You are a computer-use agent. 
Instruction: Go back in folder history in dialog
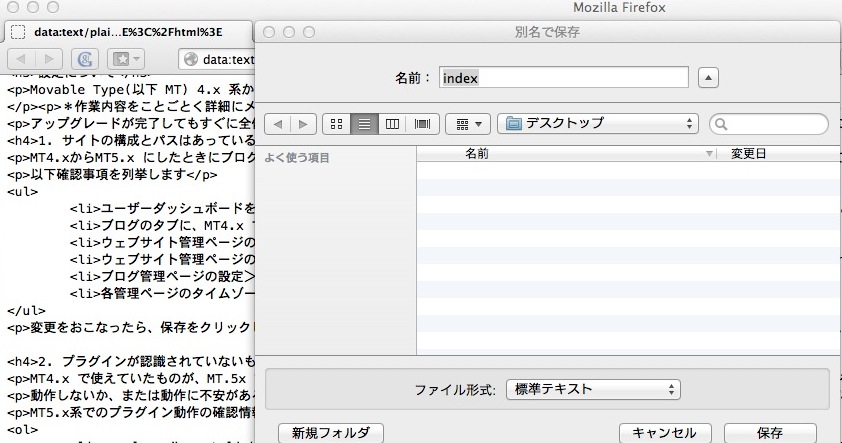(278, 124)
